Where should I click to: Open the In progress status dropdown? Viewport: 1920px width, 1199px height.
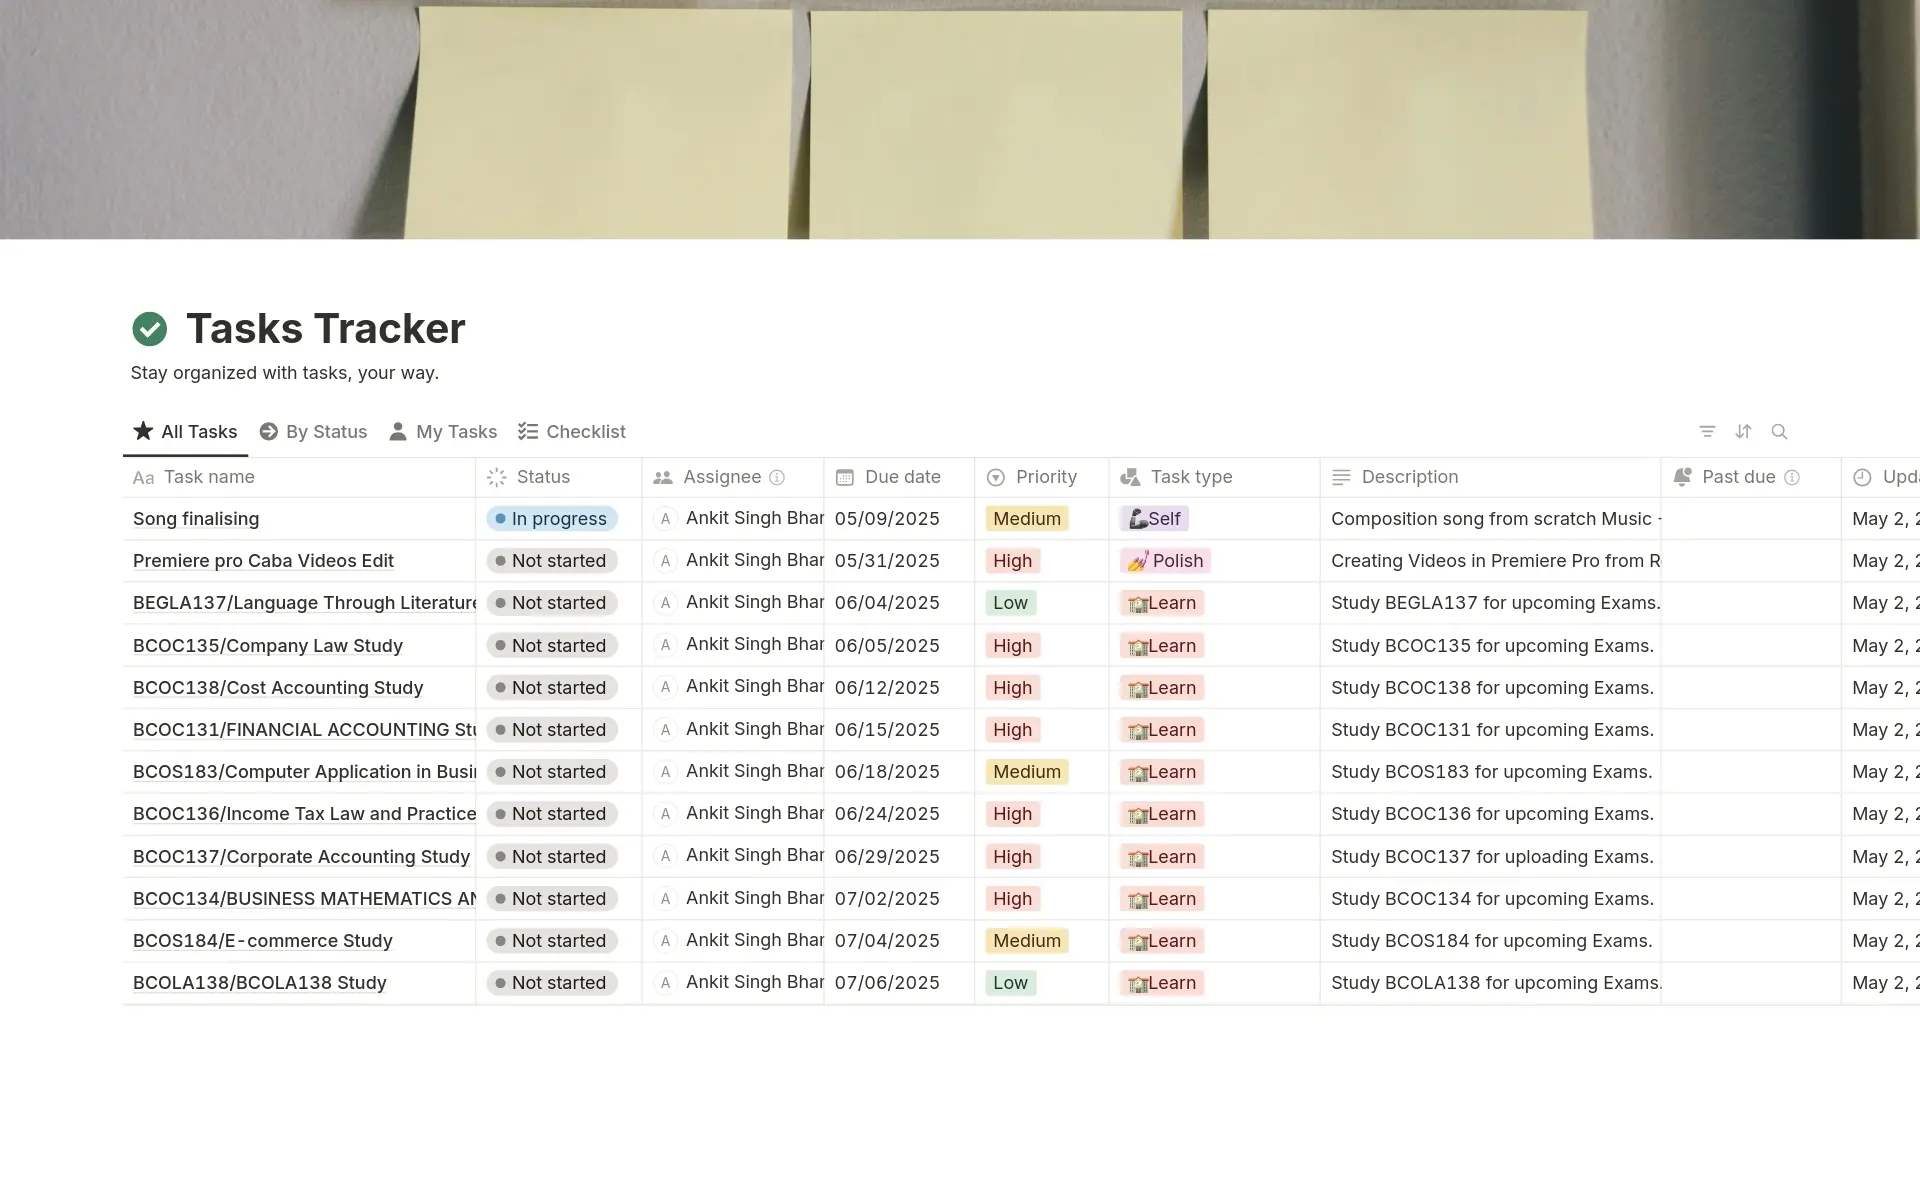coord(552,519)
